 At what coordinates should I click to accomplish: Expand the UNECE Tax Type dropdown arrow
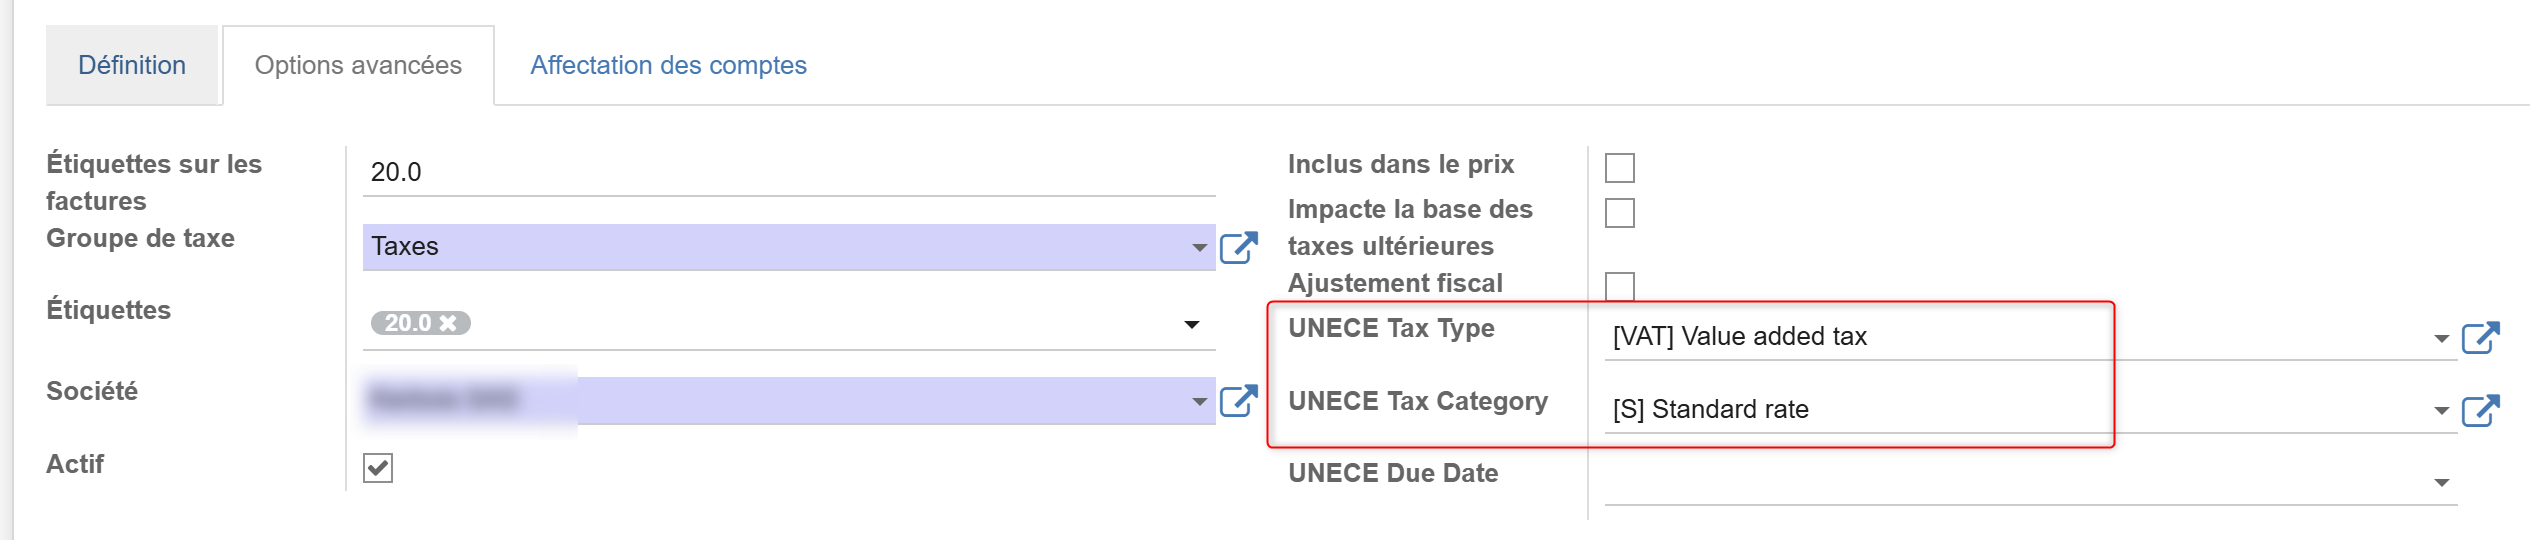2441,339
